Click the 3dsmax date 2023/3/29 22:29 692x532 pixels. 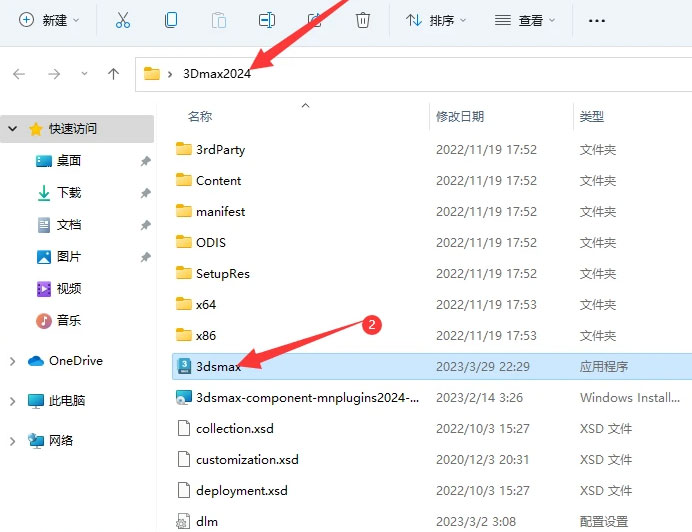(x=483, y=366)
